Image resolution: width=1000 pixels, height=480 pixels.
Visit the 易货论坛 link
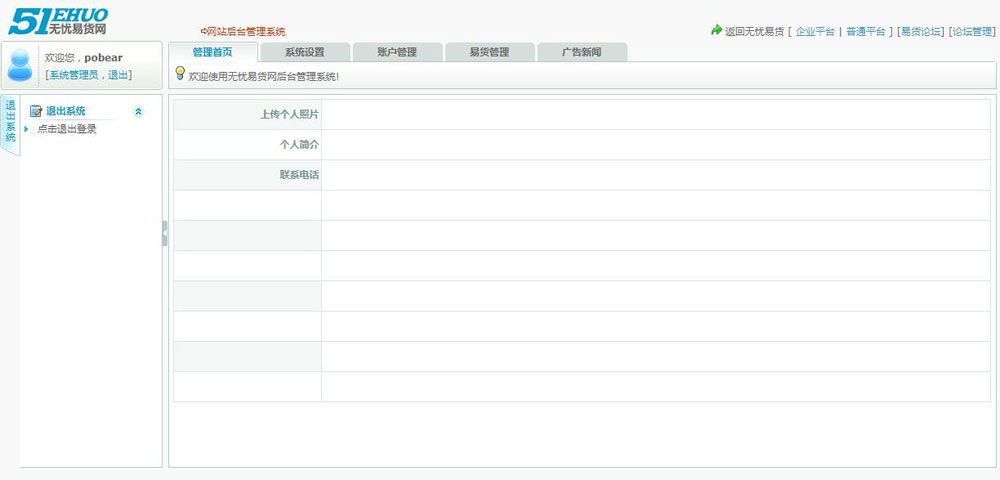click(x=920, y=32)
